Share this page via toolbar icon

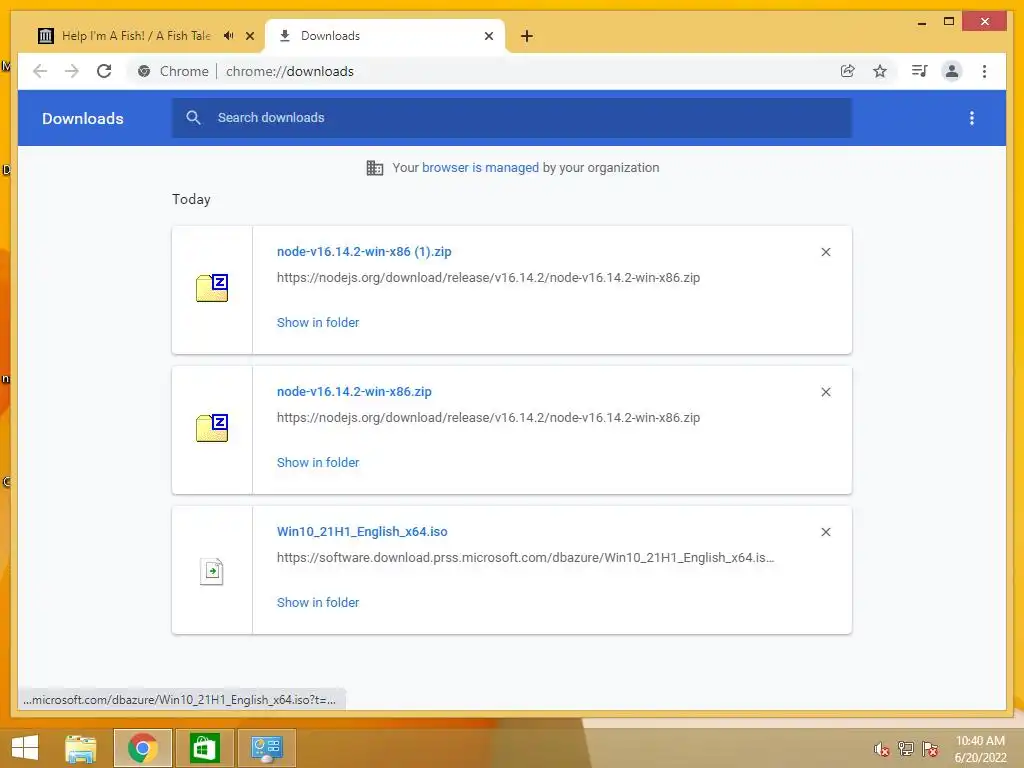[x=847, y=71]
